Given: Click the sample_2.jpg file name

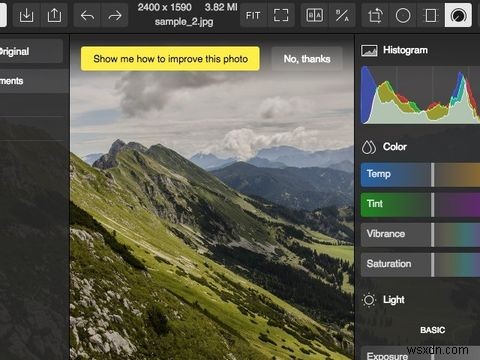Looking at the screenshot, I should (x=184, y=22).
